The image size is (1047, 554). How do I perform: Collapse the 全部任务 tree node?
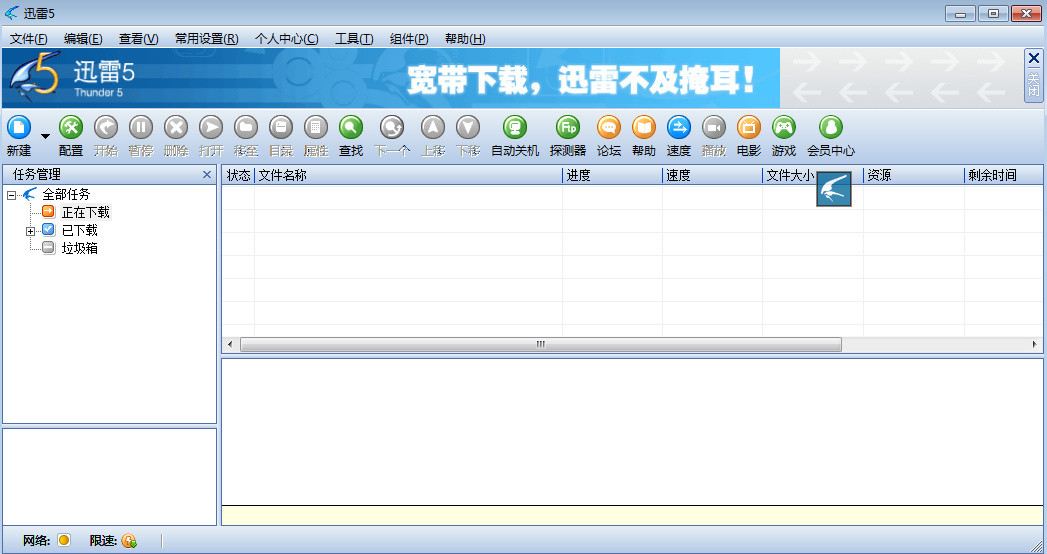11,196
